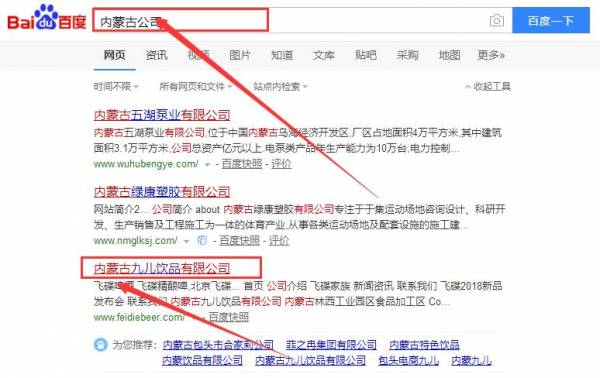
Task: Open 百度快照 for www.feidiebeer.com result
Action: pos(228,317)
